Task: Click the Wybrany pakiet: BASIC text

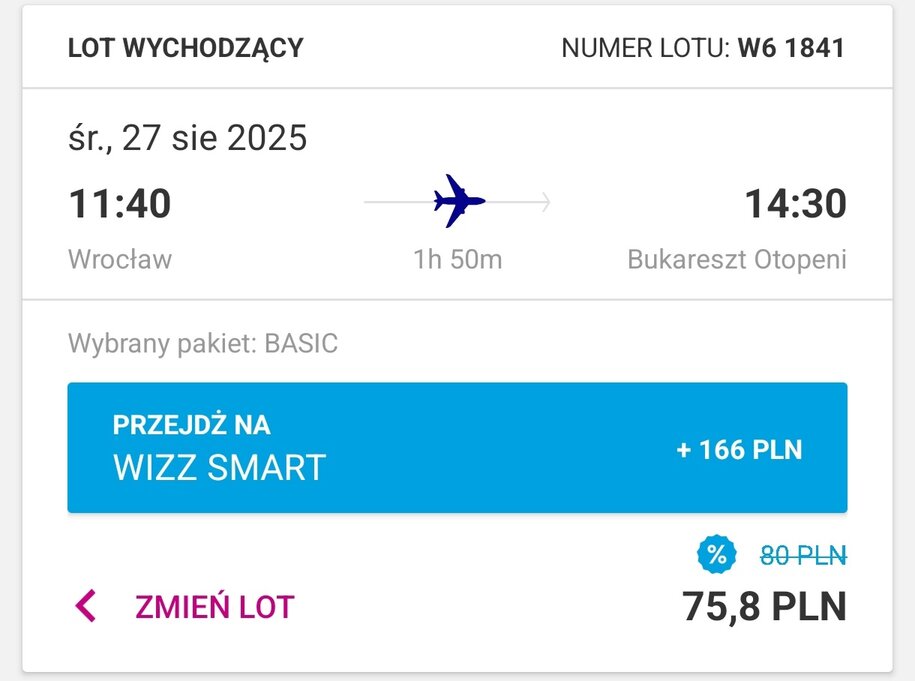Action: pos(203,344)
